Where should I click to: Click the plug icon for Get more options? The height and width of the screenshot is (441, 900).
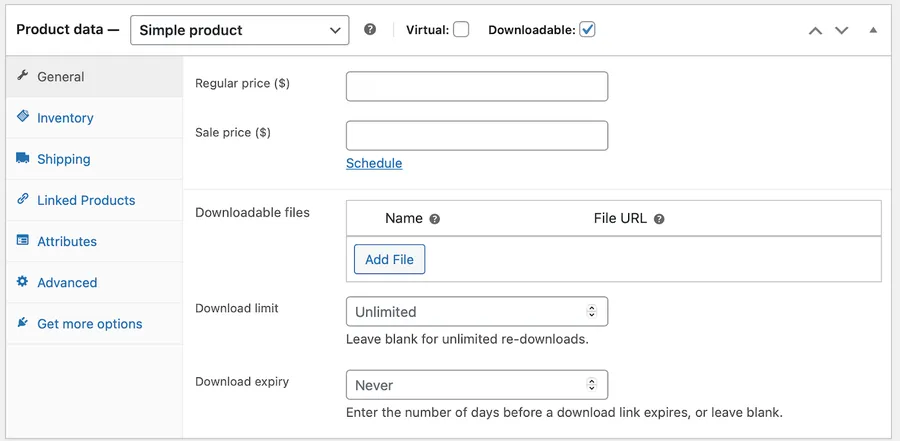coord(23,323)
